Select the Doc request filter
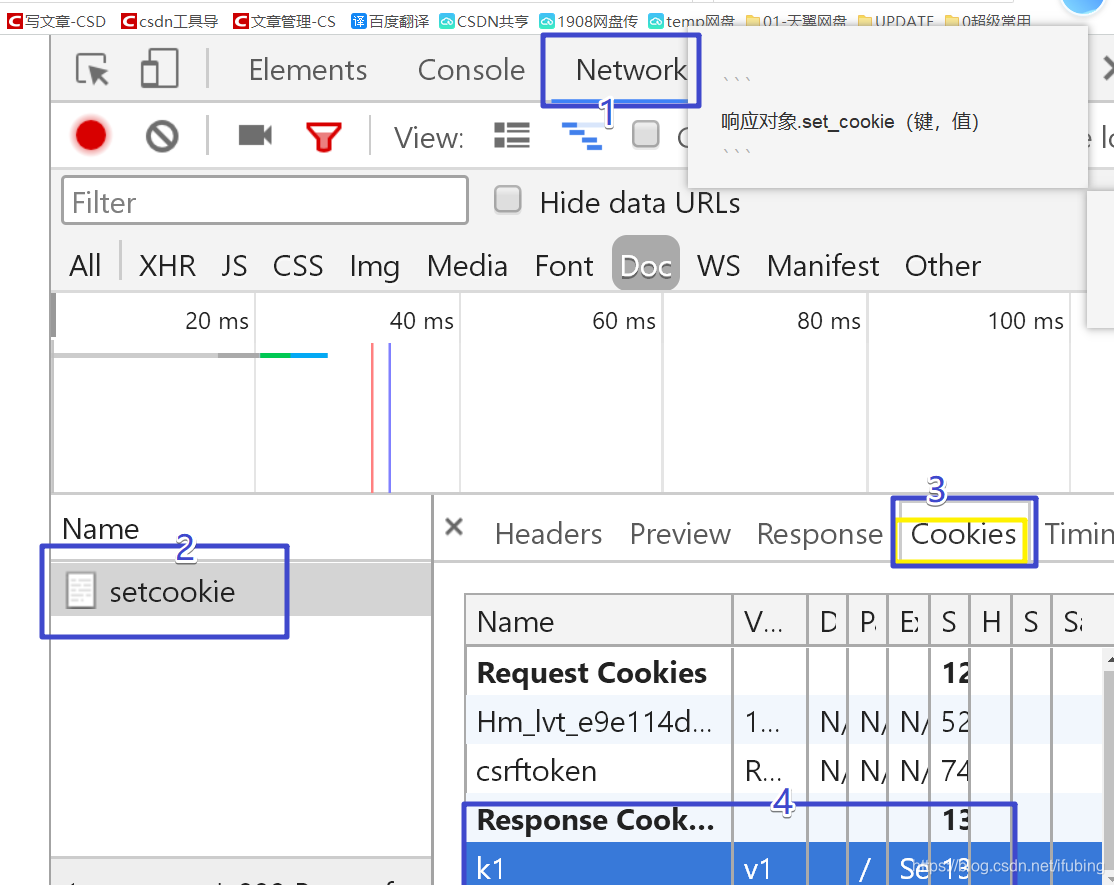The image size is (1114, 885). tap(646, 264)
